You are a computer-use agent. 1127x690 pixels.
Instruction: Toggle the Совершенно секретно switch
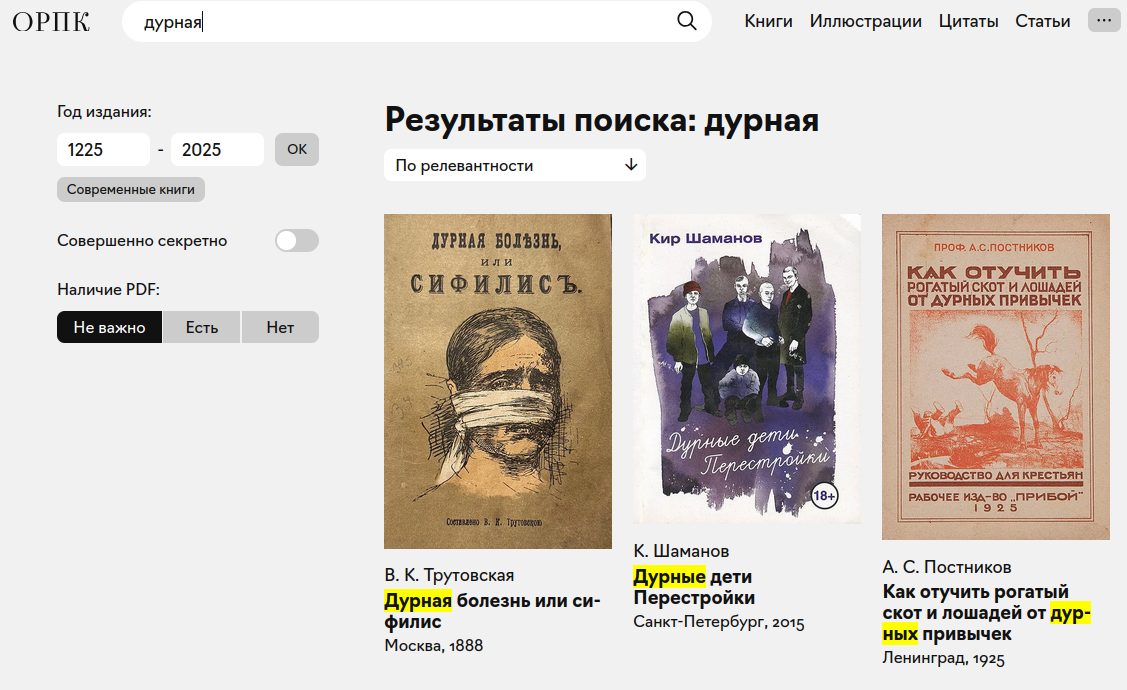(296, 241)
